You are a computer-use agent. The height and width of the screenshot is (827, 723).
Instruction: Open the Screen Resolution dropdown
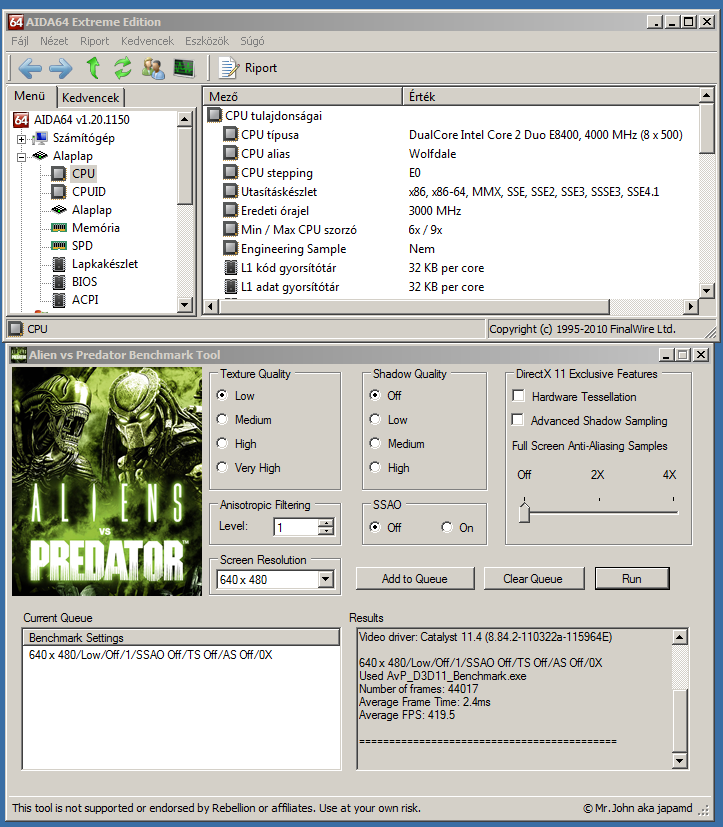pos(326,579)
